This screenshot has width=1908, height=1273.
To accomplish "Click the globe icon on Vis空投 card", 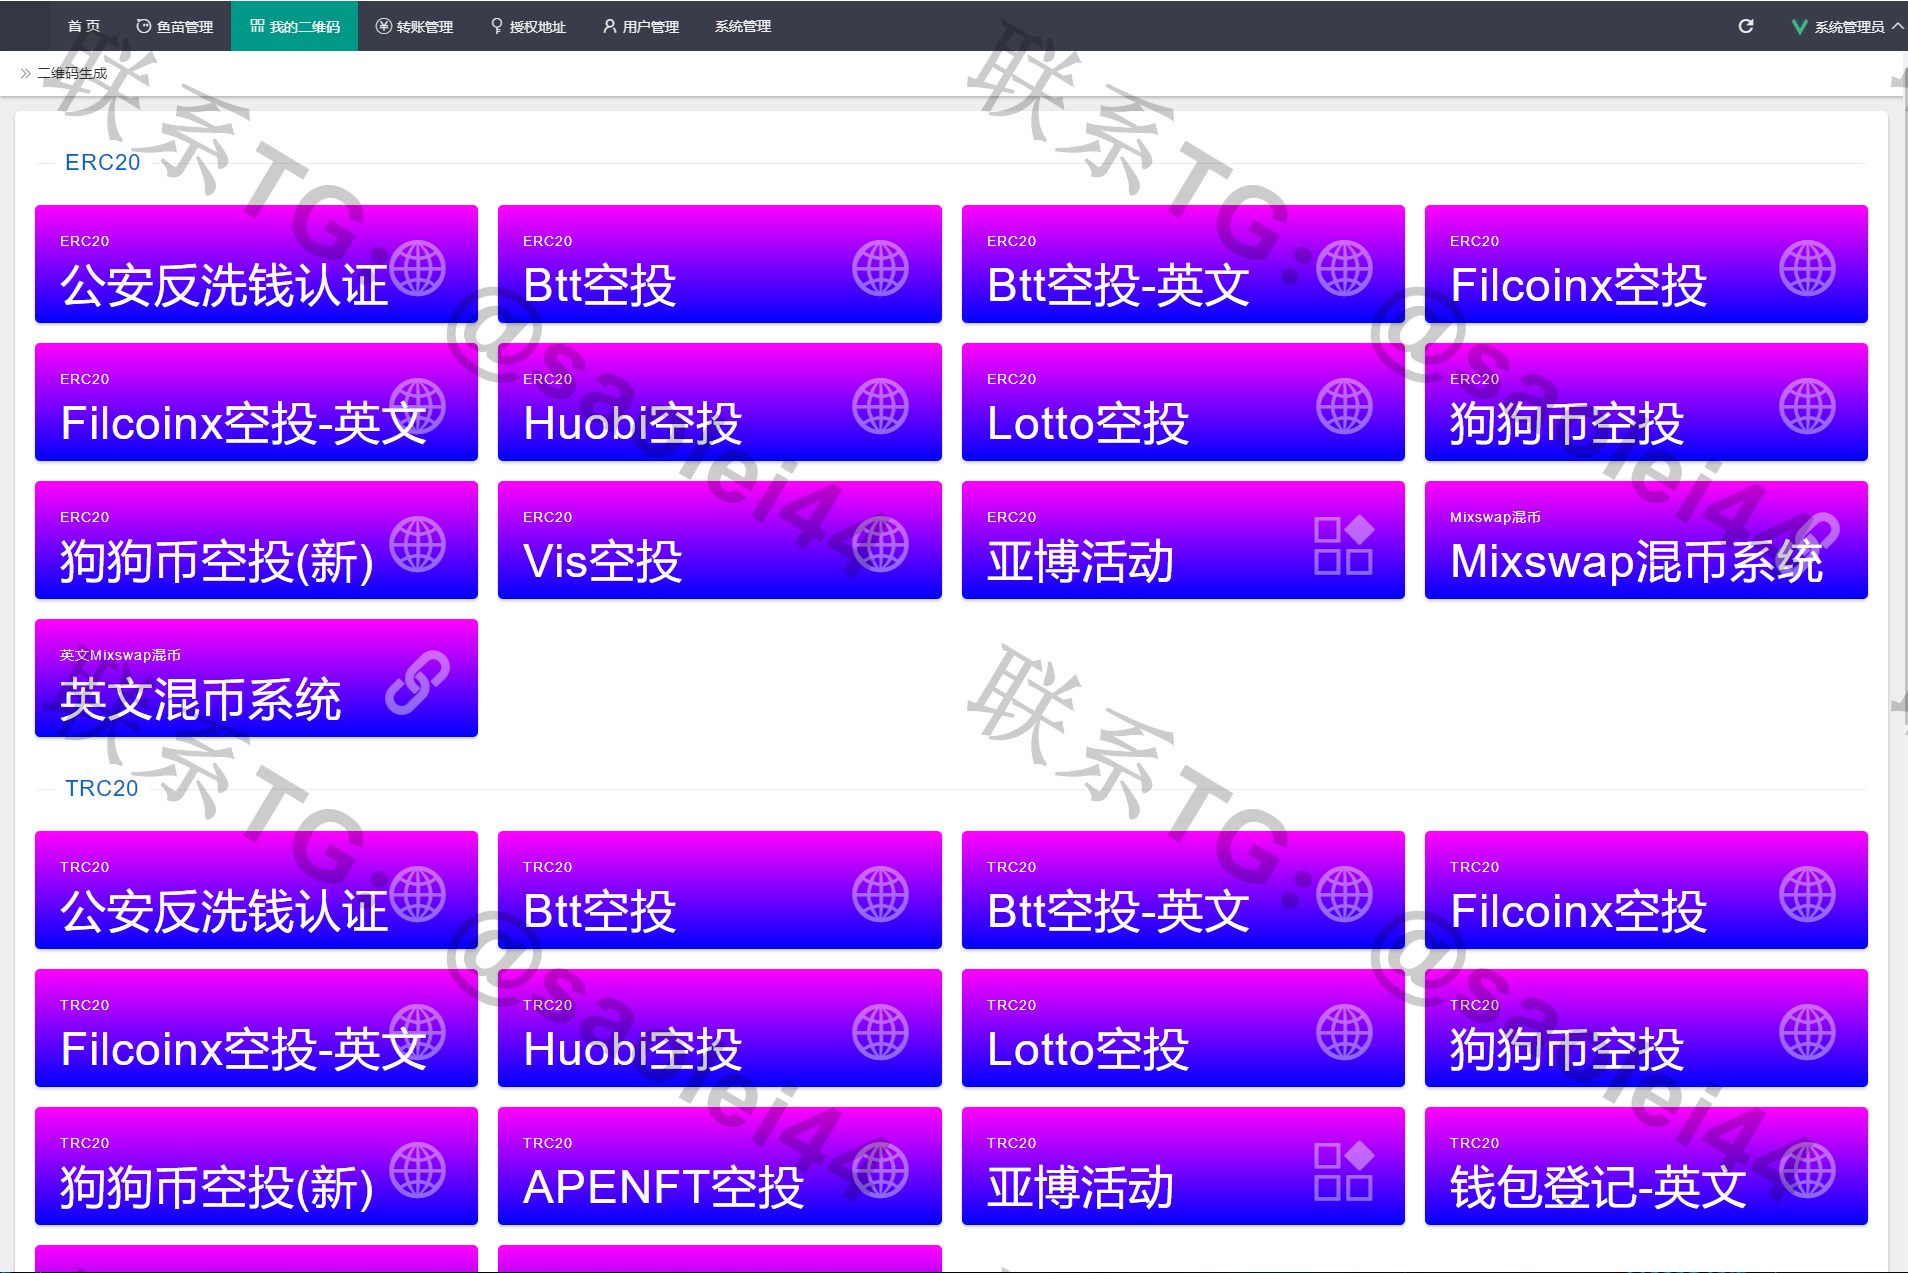I will (x=881, y=544).
